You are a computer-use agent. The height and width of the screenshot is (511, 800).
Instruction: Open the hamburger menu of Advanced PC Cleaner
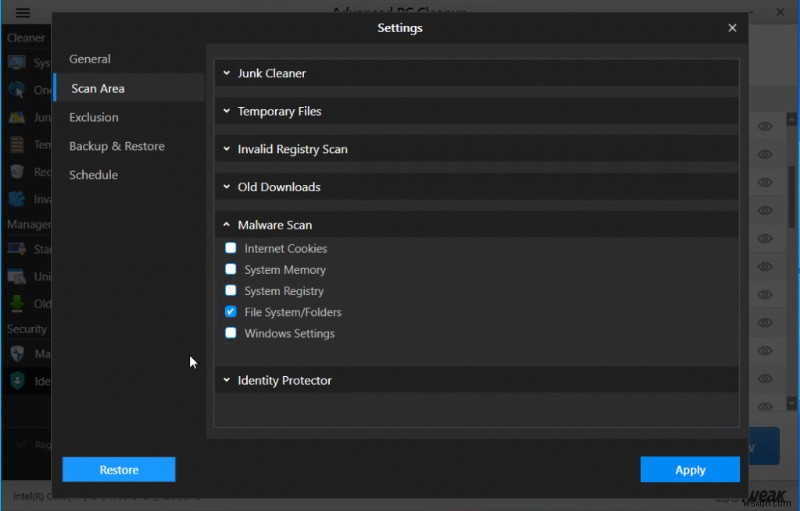pos(23,13)
